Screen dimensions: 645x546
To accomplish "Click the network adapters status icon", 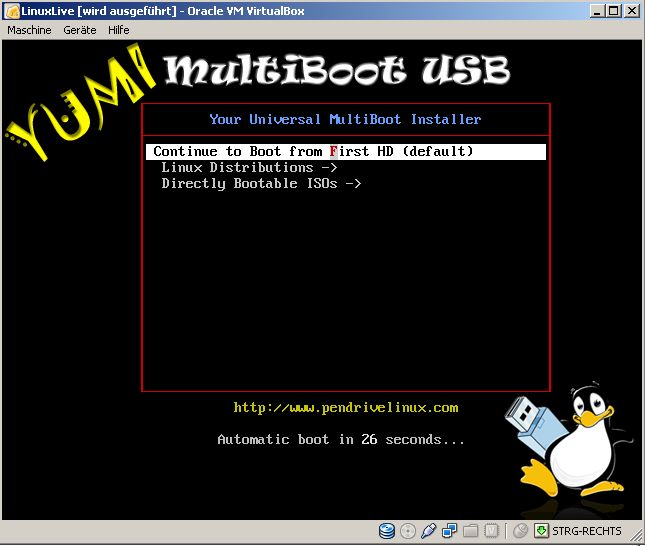I will pyautogui.click(x=449, y=531).
